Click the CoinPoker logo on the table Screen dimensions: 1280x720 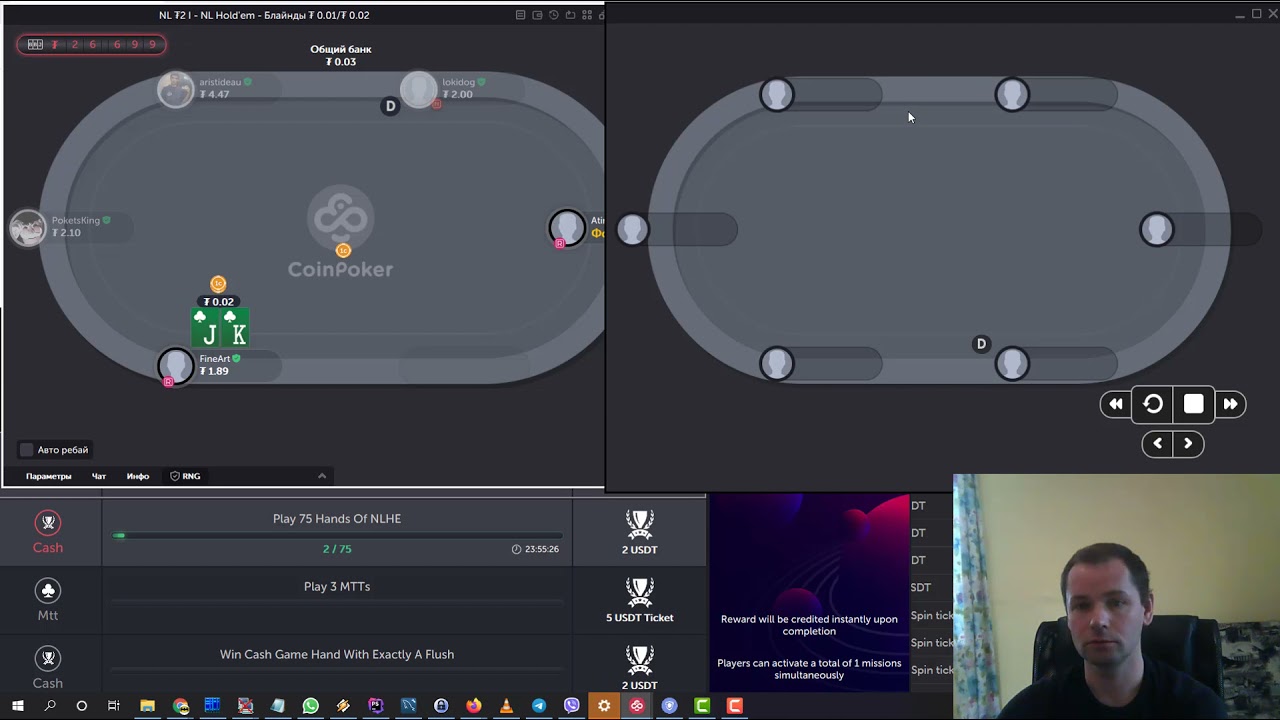pos(341,232)
